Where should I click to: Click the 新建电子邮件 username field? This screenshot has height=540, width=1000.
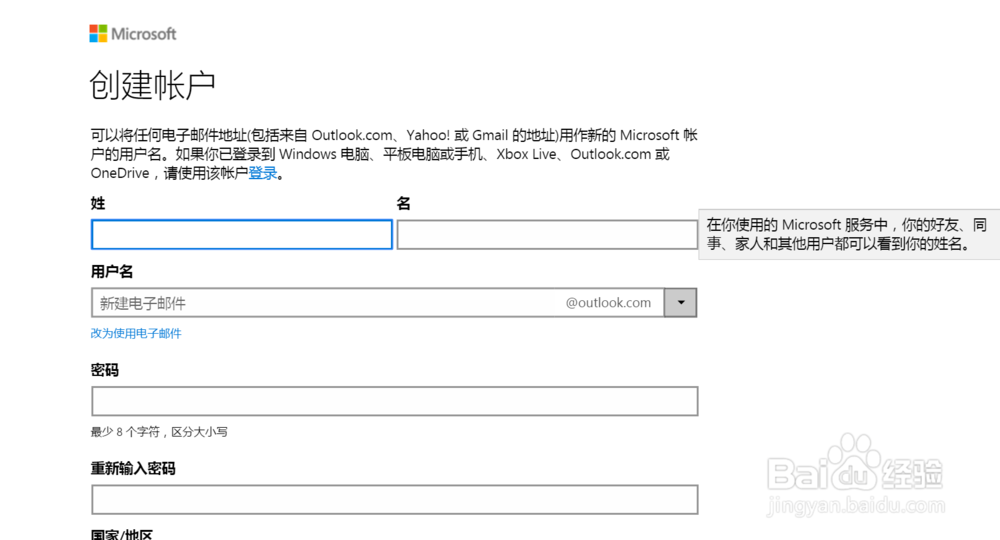tap(378, 303)
